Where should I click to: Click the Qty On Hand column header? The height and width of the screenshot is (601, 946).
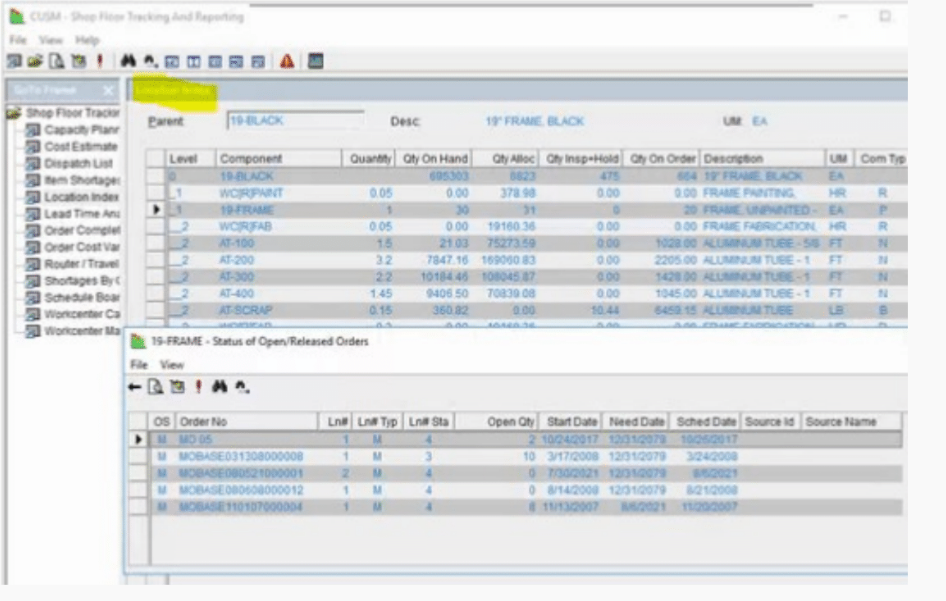point(434,159)
